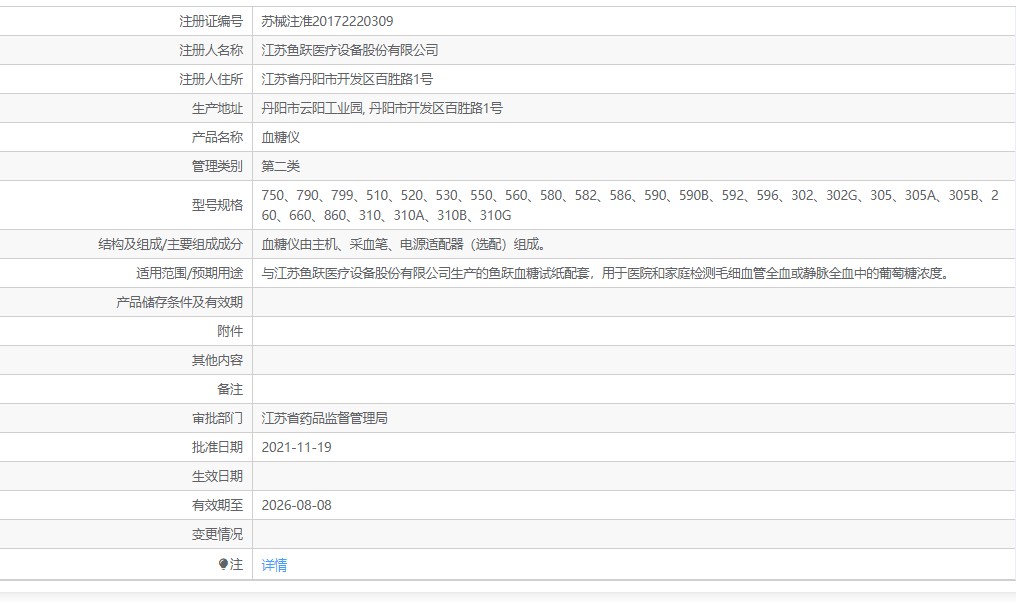Click the 产品名称 label
Screen dimensions: 1016x602
[x=217, y=137]
